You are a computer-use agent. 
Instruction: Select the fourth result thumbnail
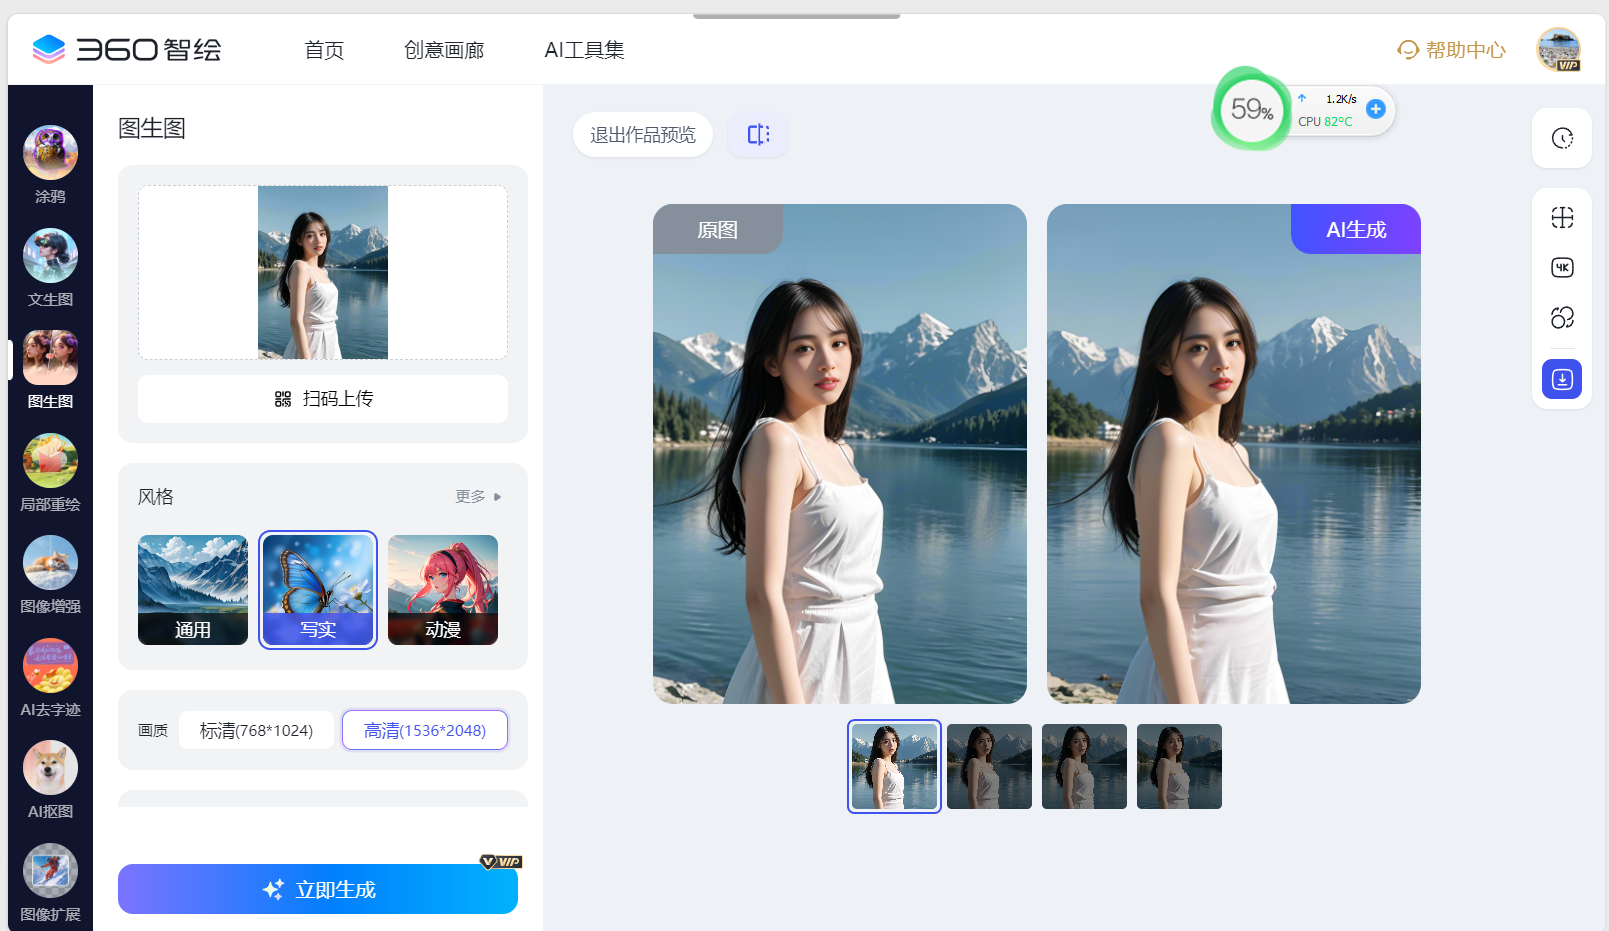(1179, 766)
